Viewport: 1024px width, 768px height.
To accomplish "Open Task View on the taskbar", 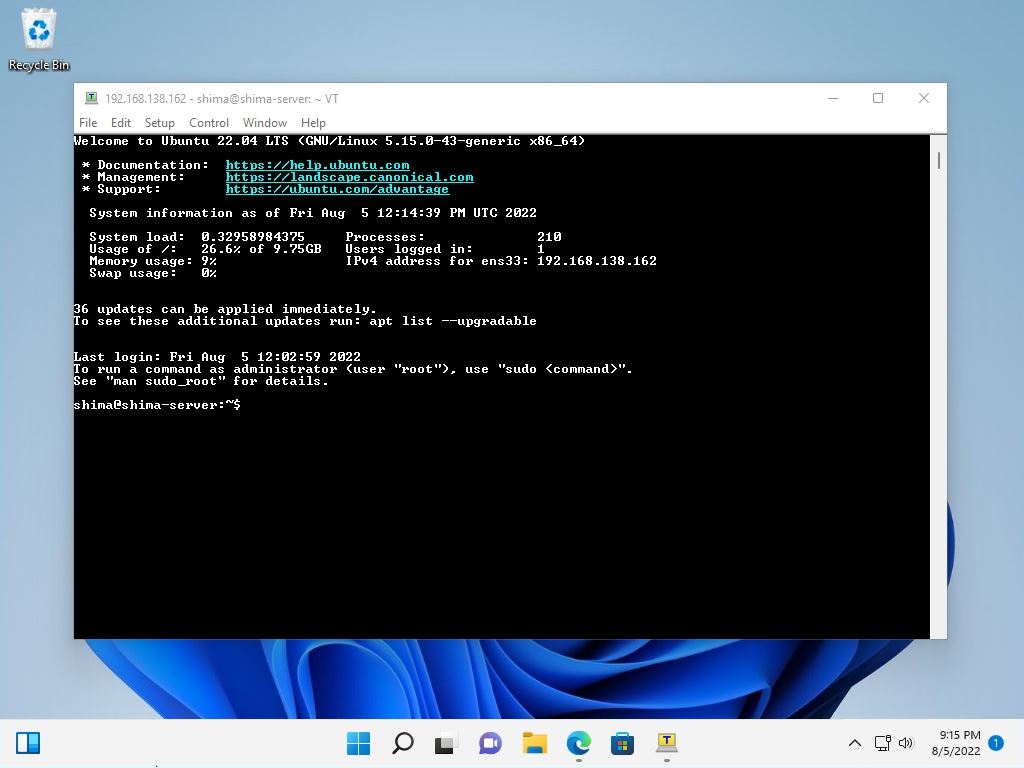I will [x=446, y=743].
